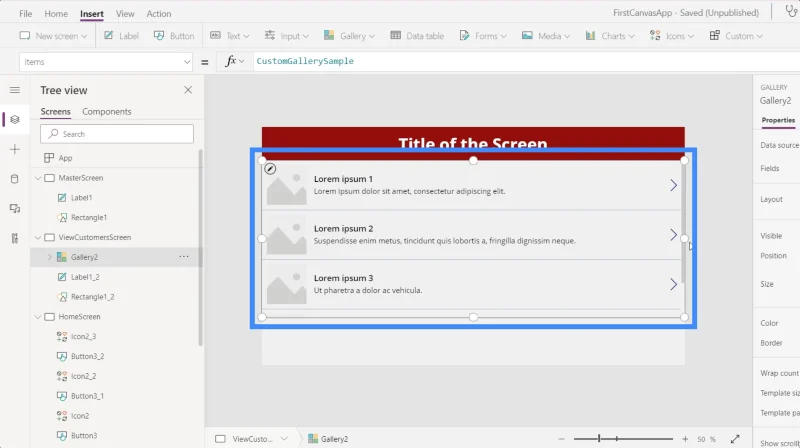Click the gallery edit pencil icon
The image size is (800, 448).
tap(270, 168)
